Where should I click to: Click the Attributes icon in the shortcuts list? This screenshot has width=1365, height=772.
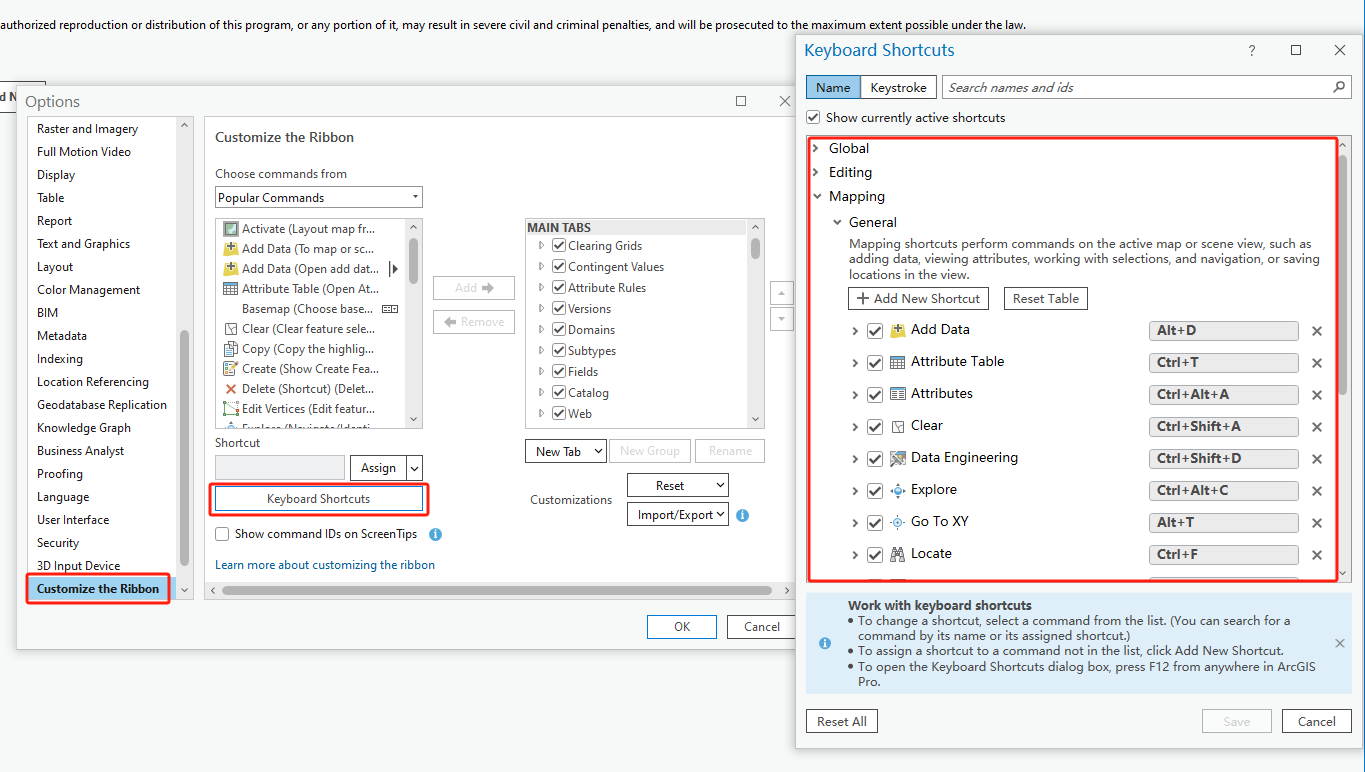898,394
